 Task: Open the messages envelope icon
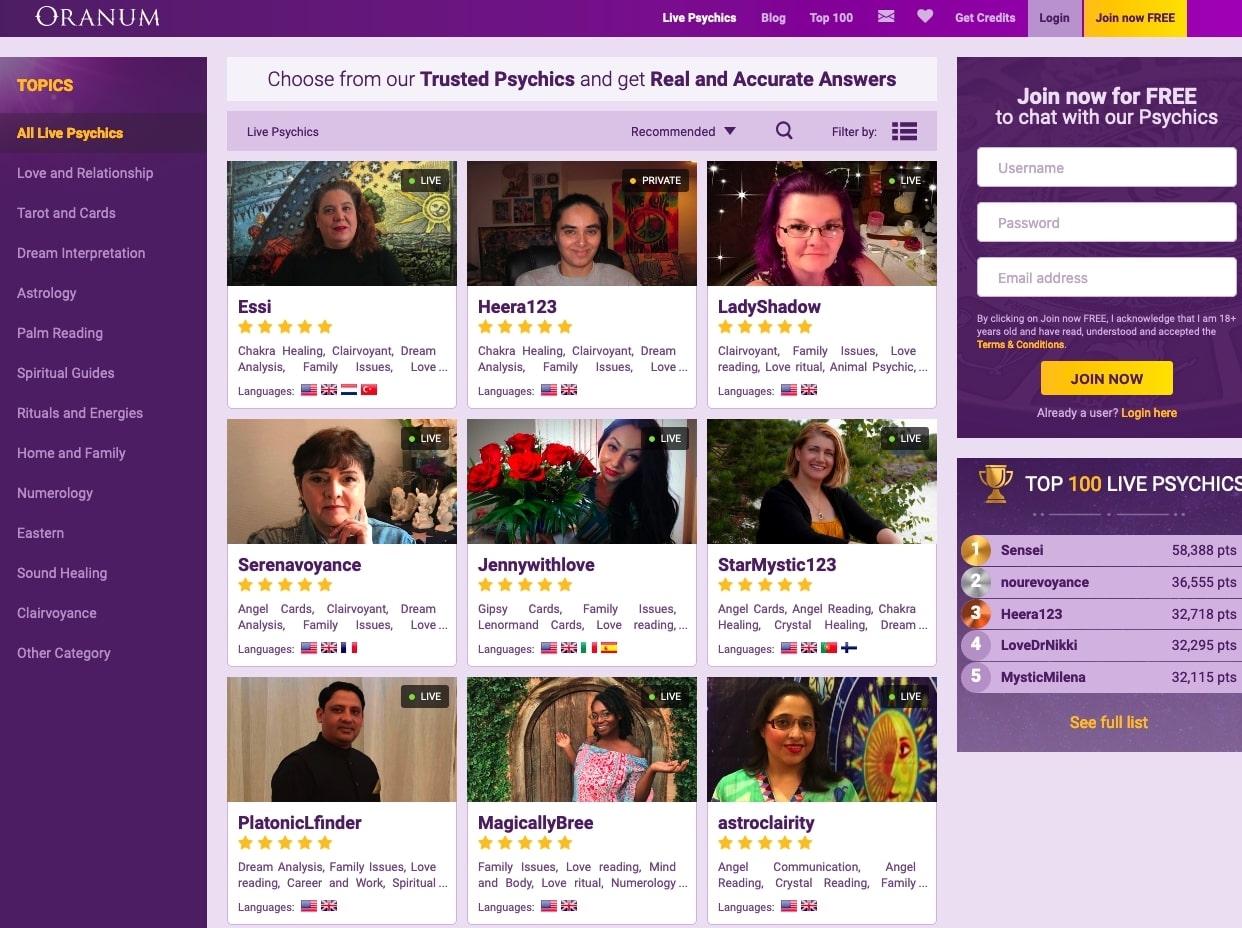click(x=886, y=16)
